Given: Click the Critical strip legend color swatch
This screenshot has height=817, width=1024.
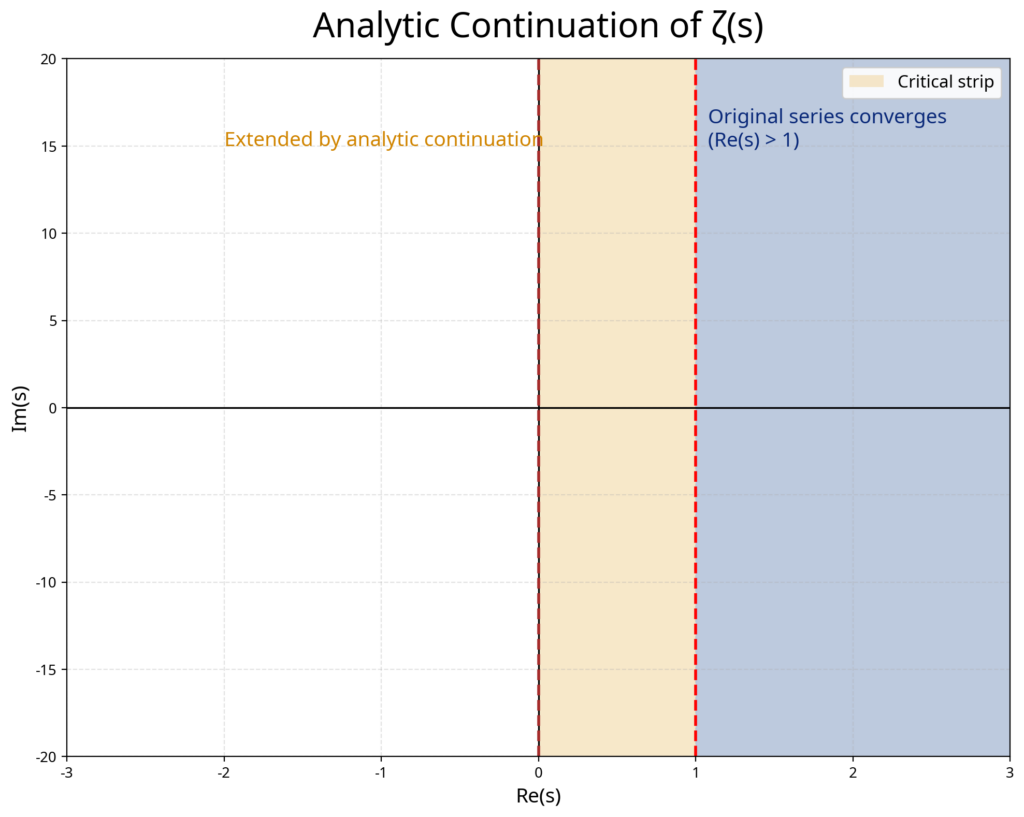Looking at the screenshot, I should coord(867,82).
